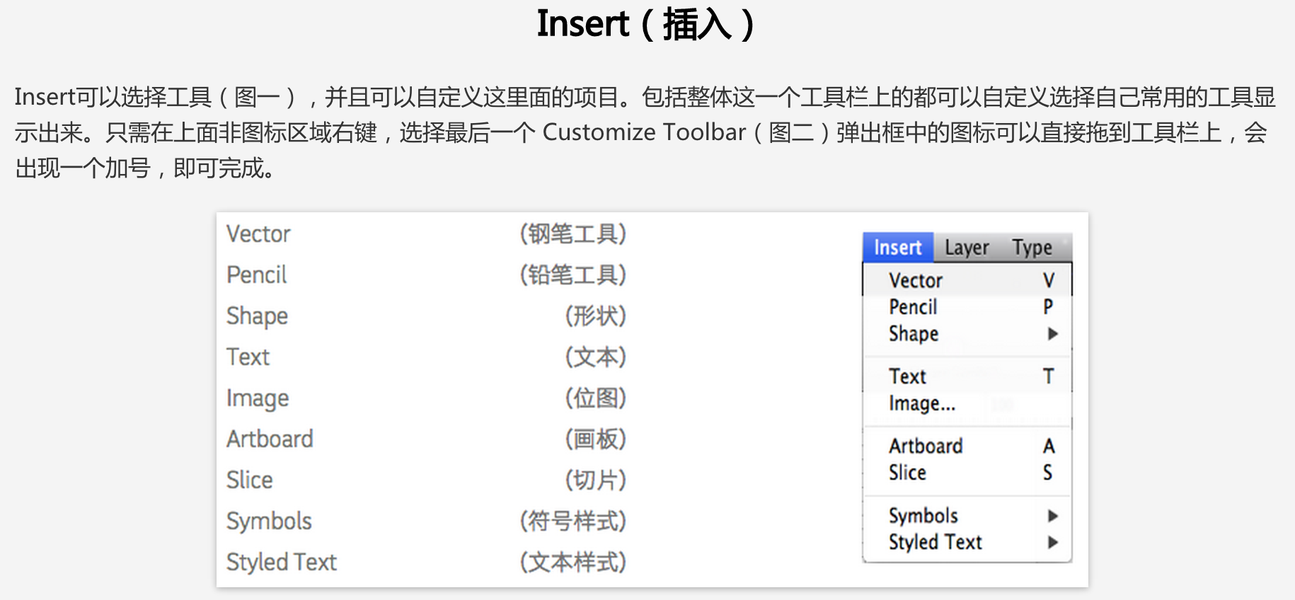Choose Vector in the Insert dropdown menu
Screen dimensions: 1295x600
916,281
